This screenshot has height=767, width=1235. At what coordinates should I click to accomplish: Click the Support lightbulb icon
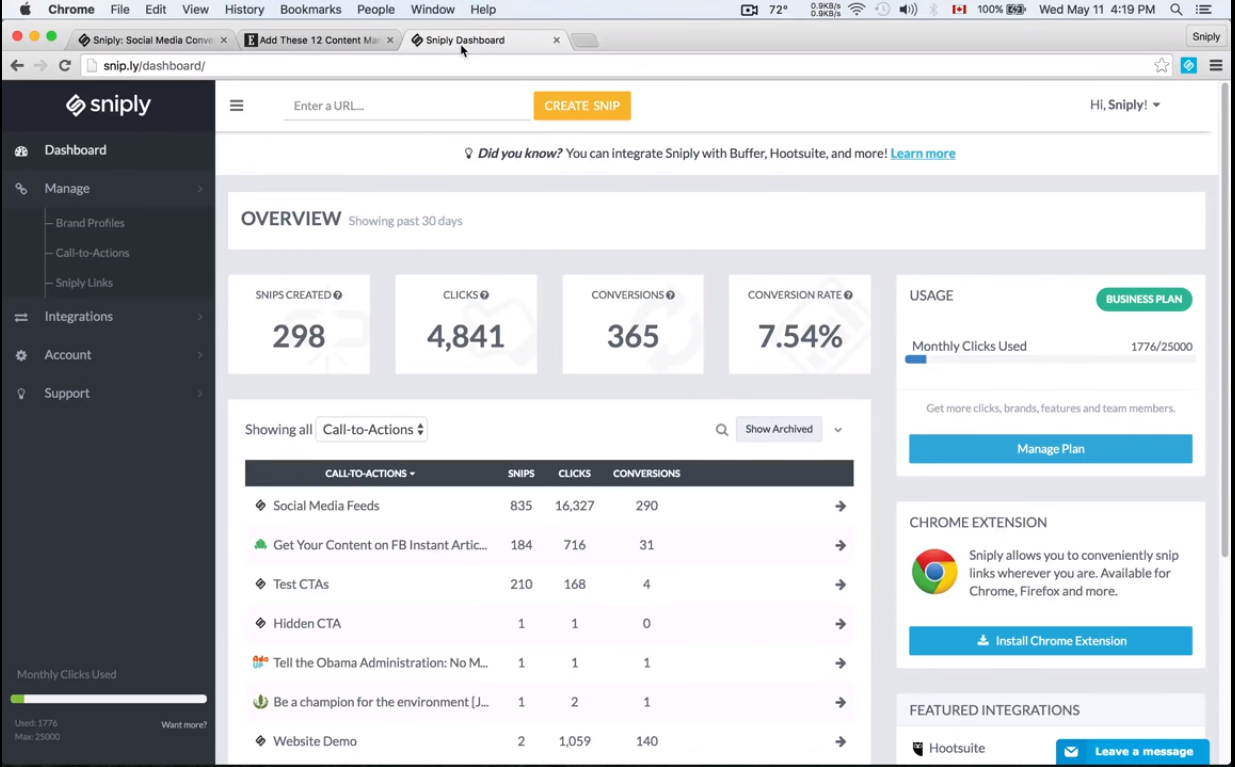click(x=22, y=393)
